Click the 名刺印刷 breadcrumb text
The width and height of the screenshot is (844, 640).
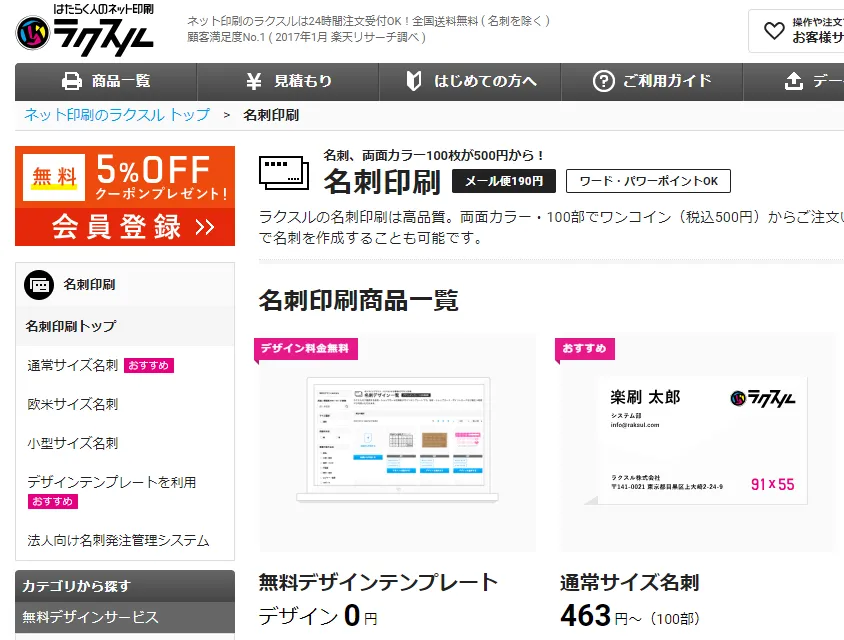[271, 115]
